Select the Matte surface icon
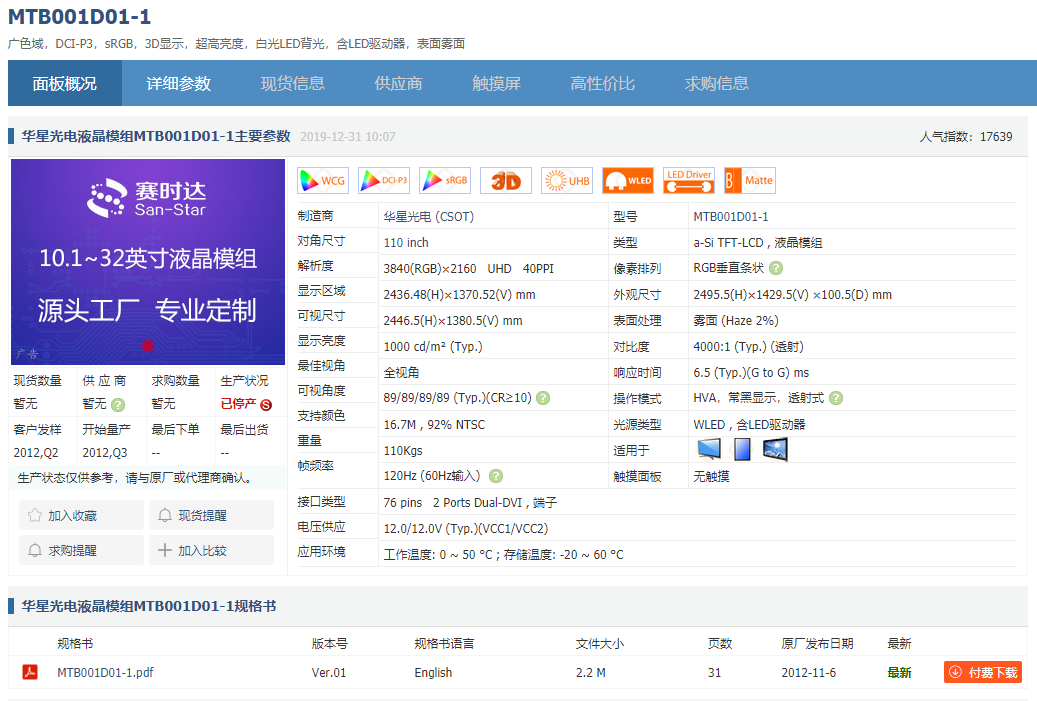Viewport: 1037px width, 701px height. point(748,180)
